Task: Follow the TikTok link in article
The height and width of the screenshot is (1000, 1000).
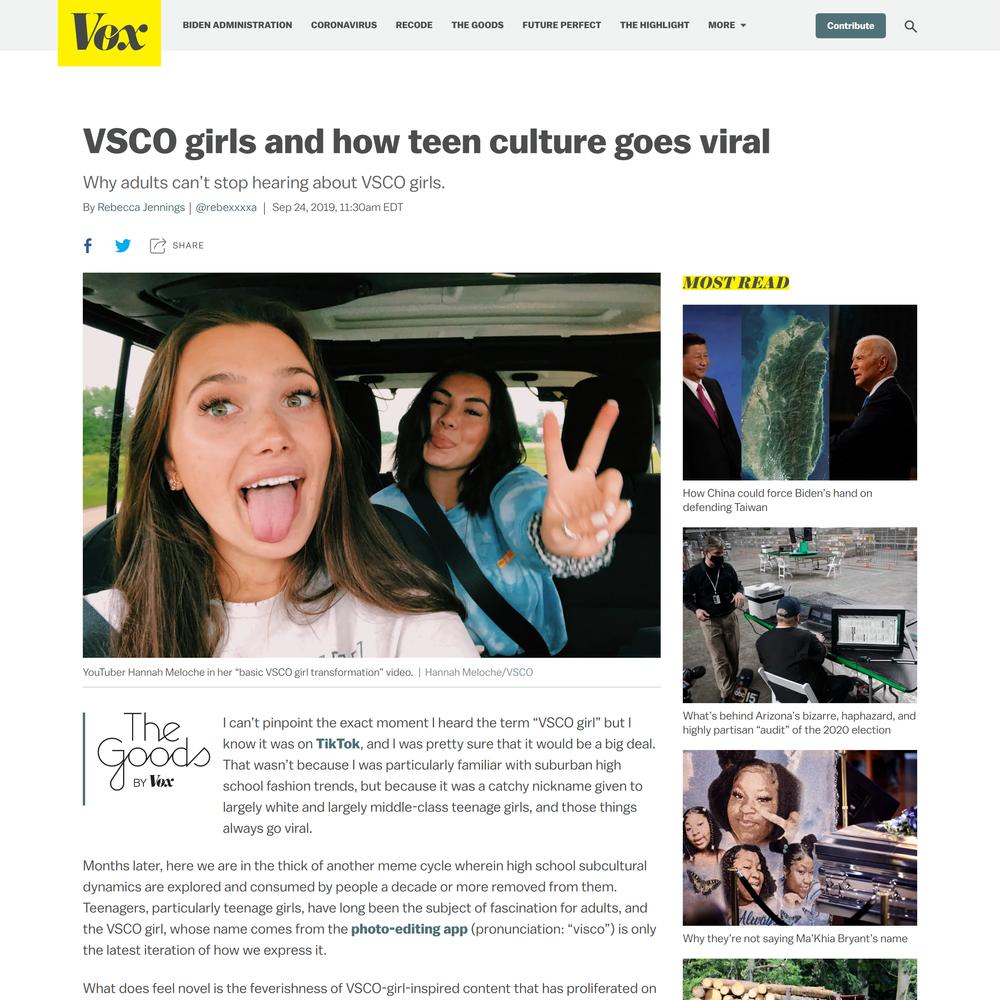Action: 338,744
